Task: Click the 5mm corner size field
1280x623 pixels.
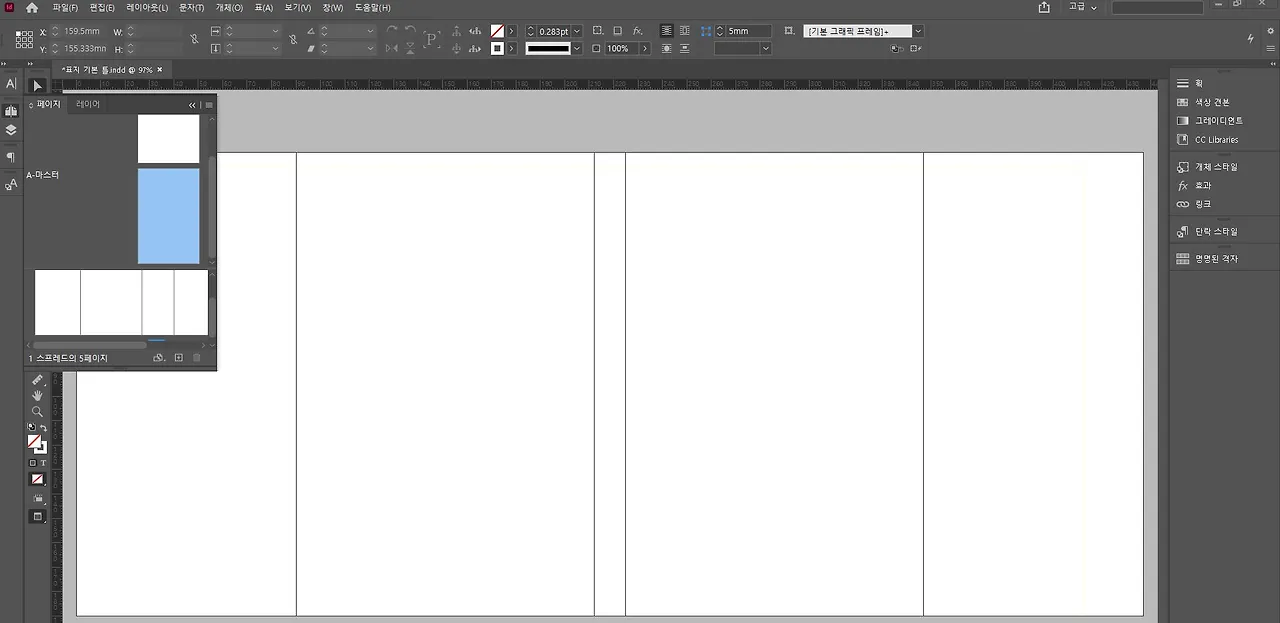Action: tap(748, 31)
